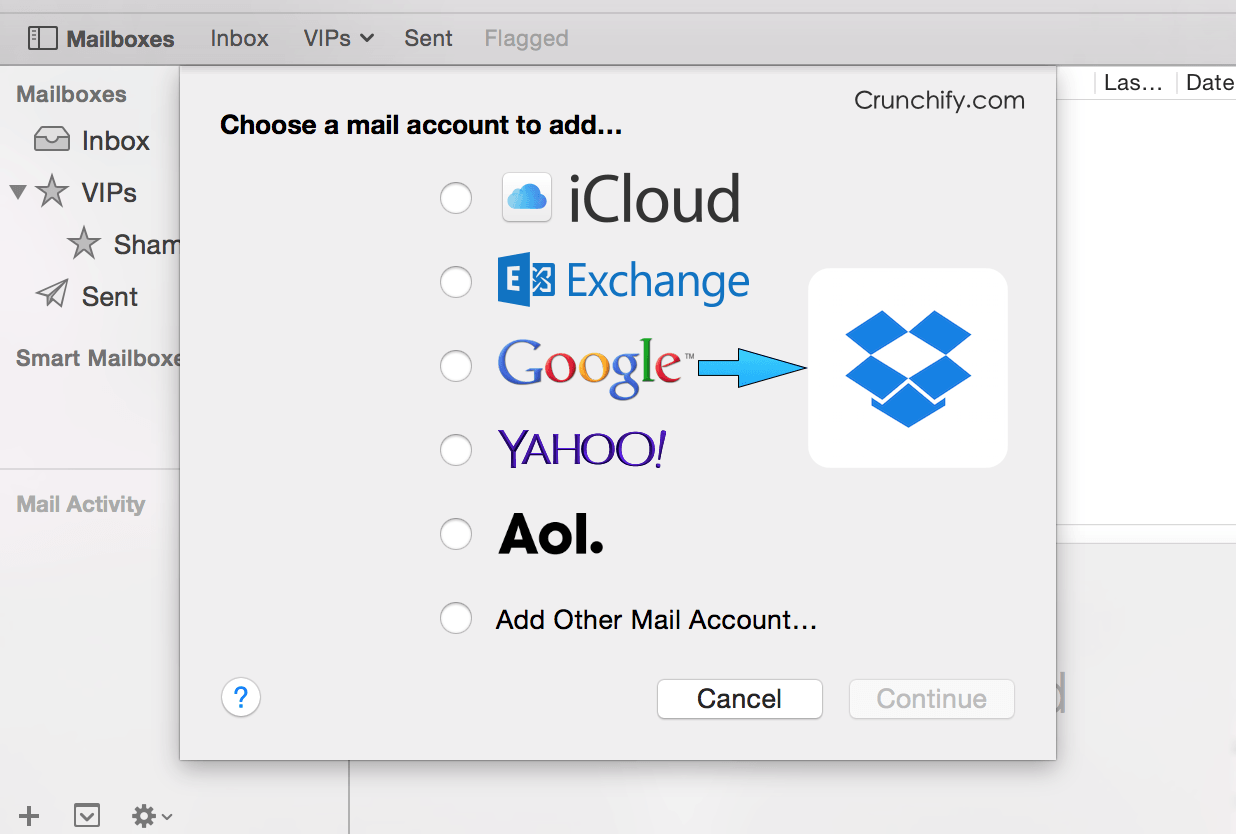Switch to Sent in the favorites bar

(x=428, y=39)
